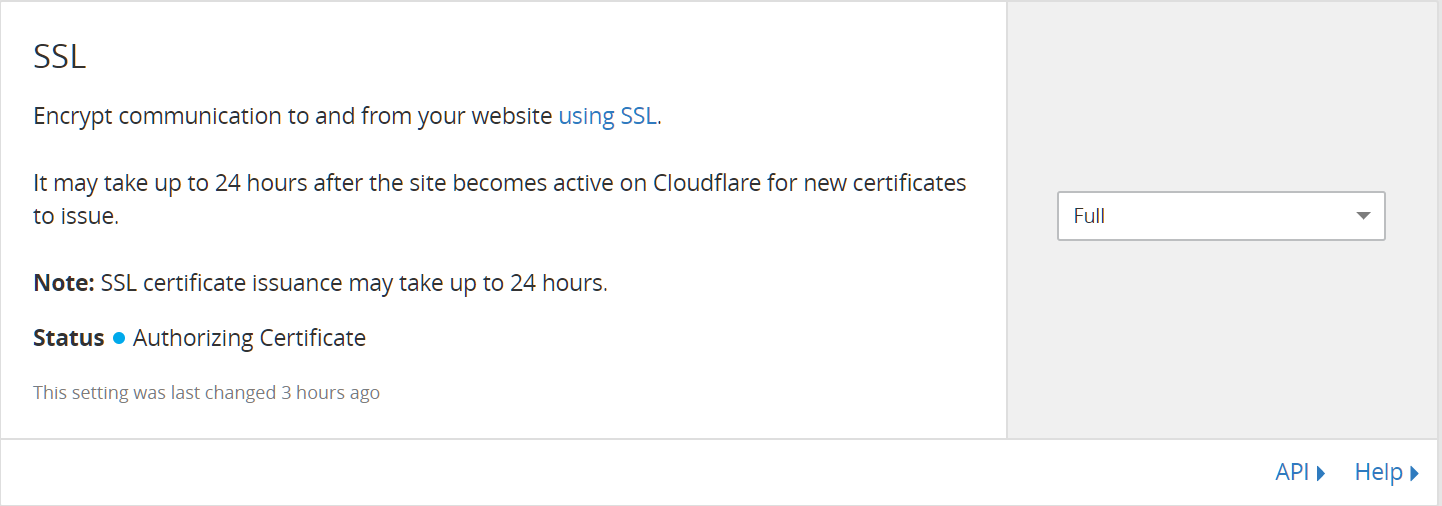
Task: Select the "Authorizing Certificate" status text
Action: point(249,338)
